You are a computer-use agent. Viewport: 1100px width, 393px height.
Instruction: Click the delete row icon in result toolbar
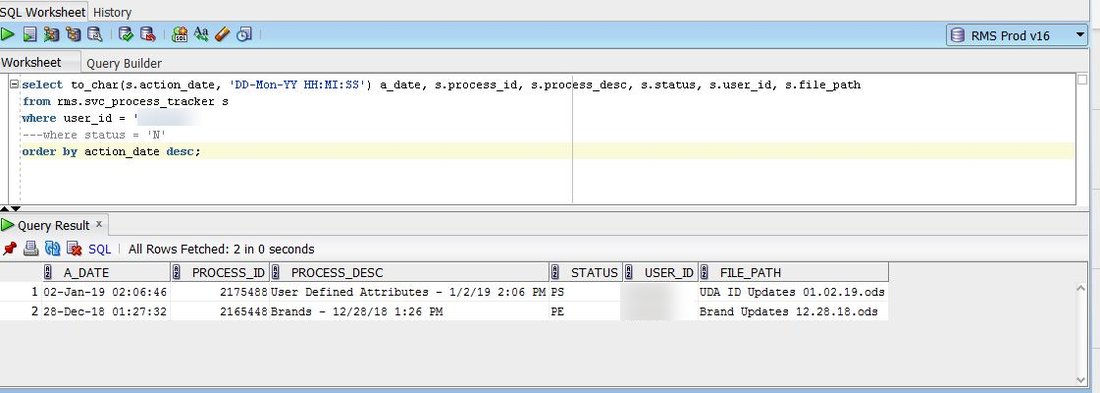pyautogui.click(x=74, y=248)
